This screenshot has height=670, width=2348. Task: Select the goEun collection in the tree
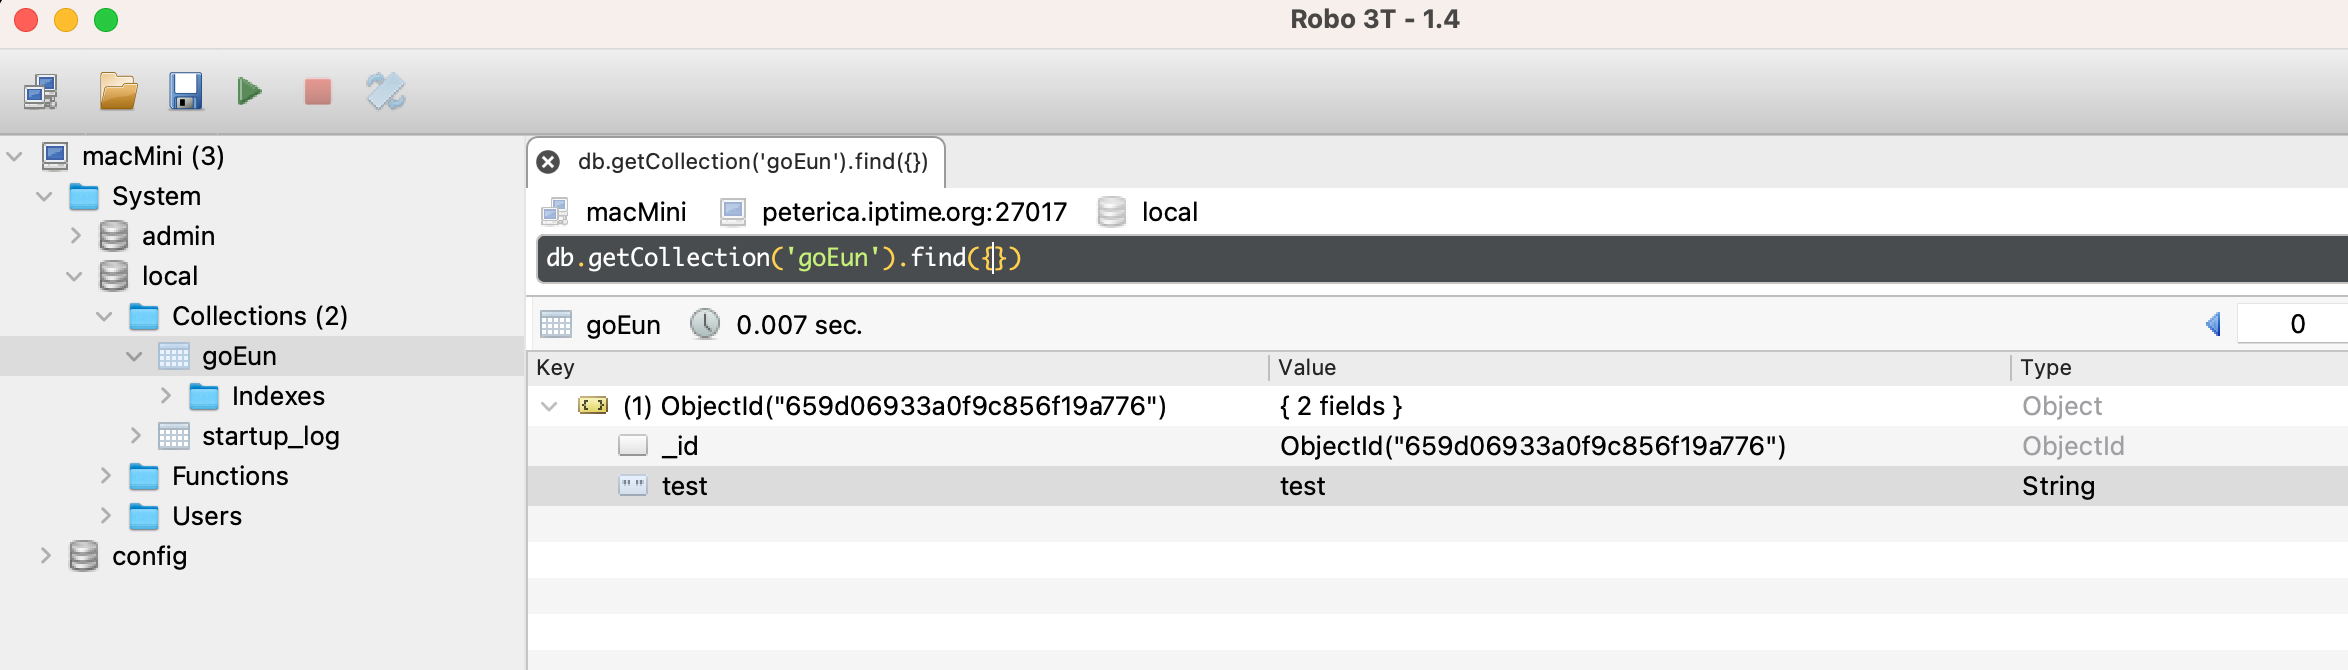(239, 356)
